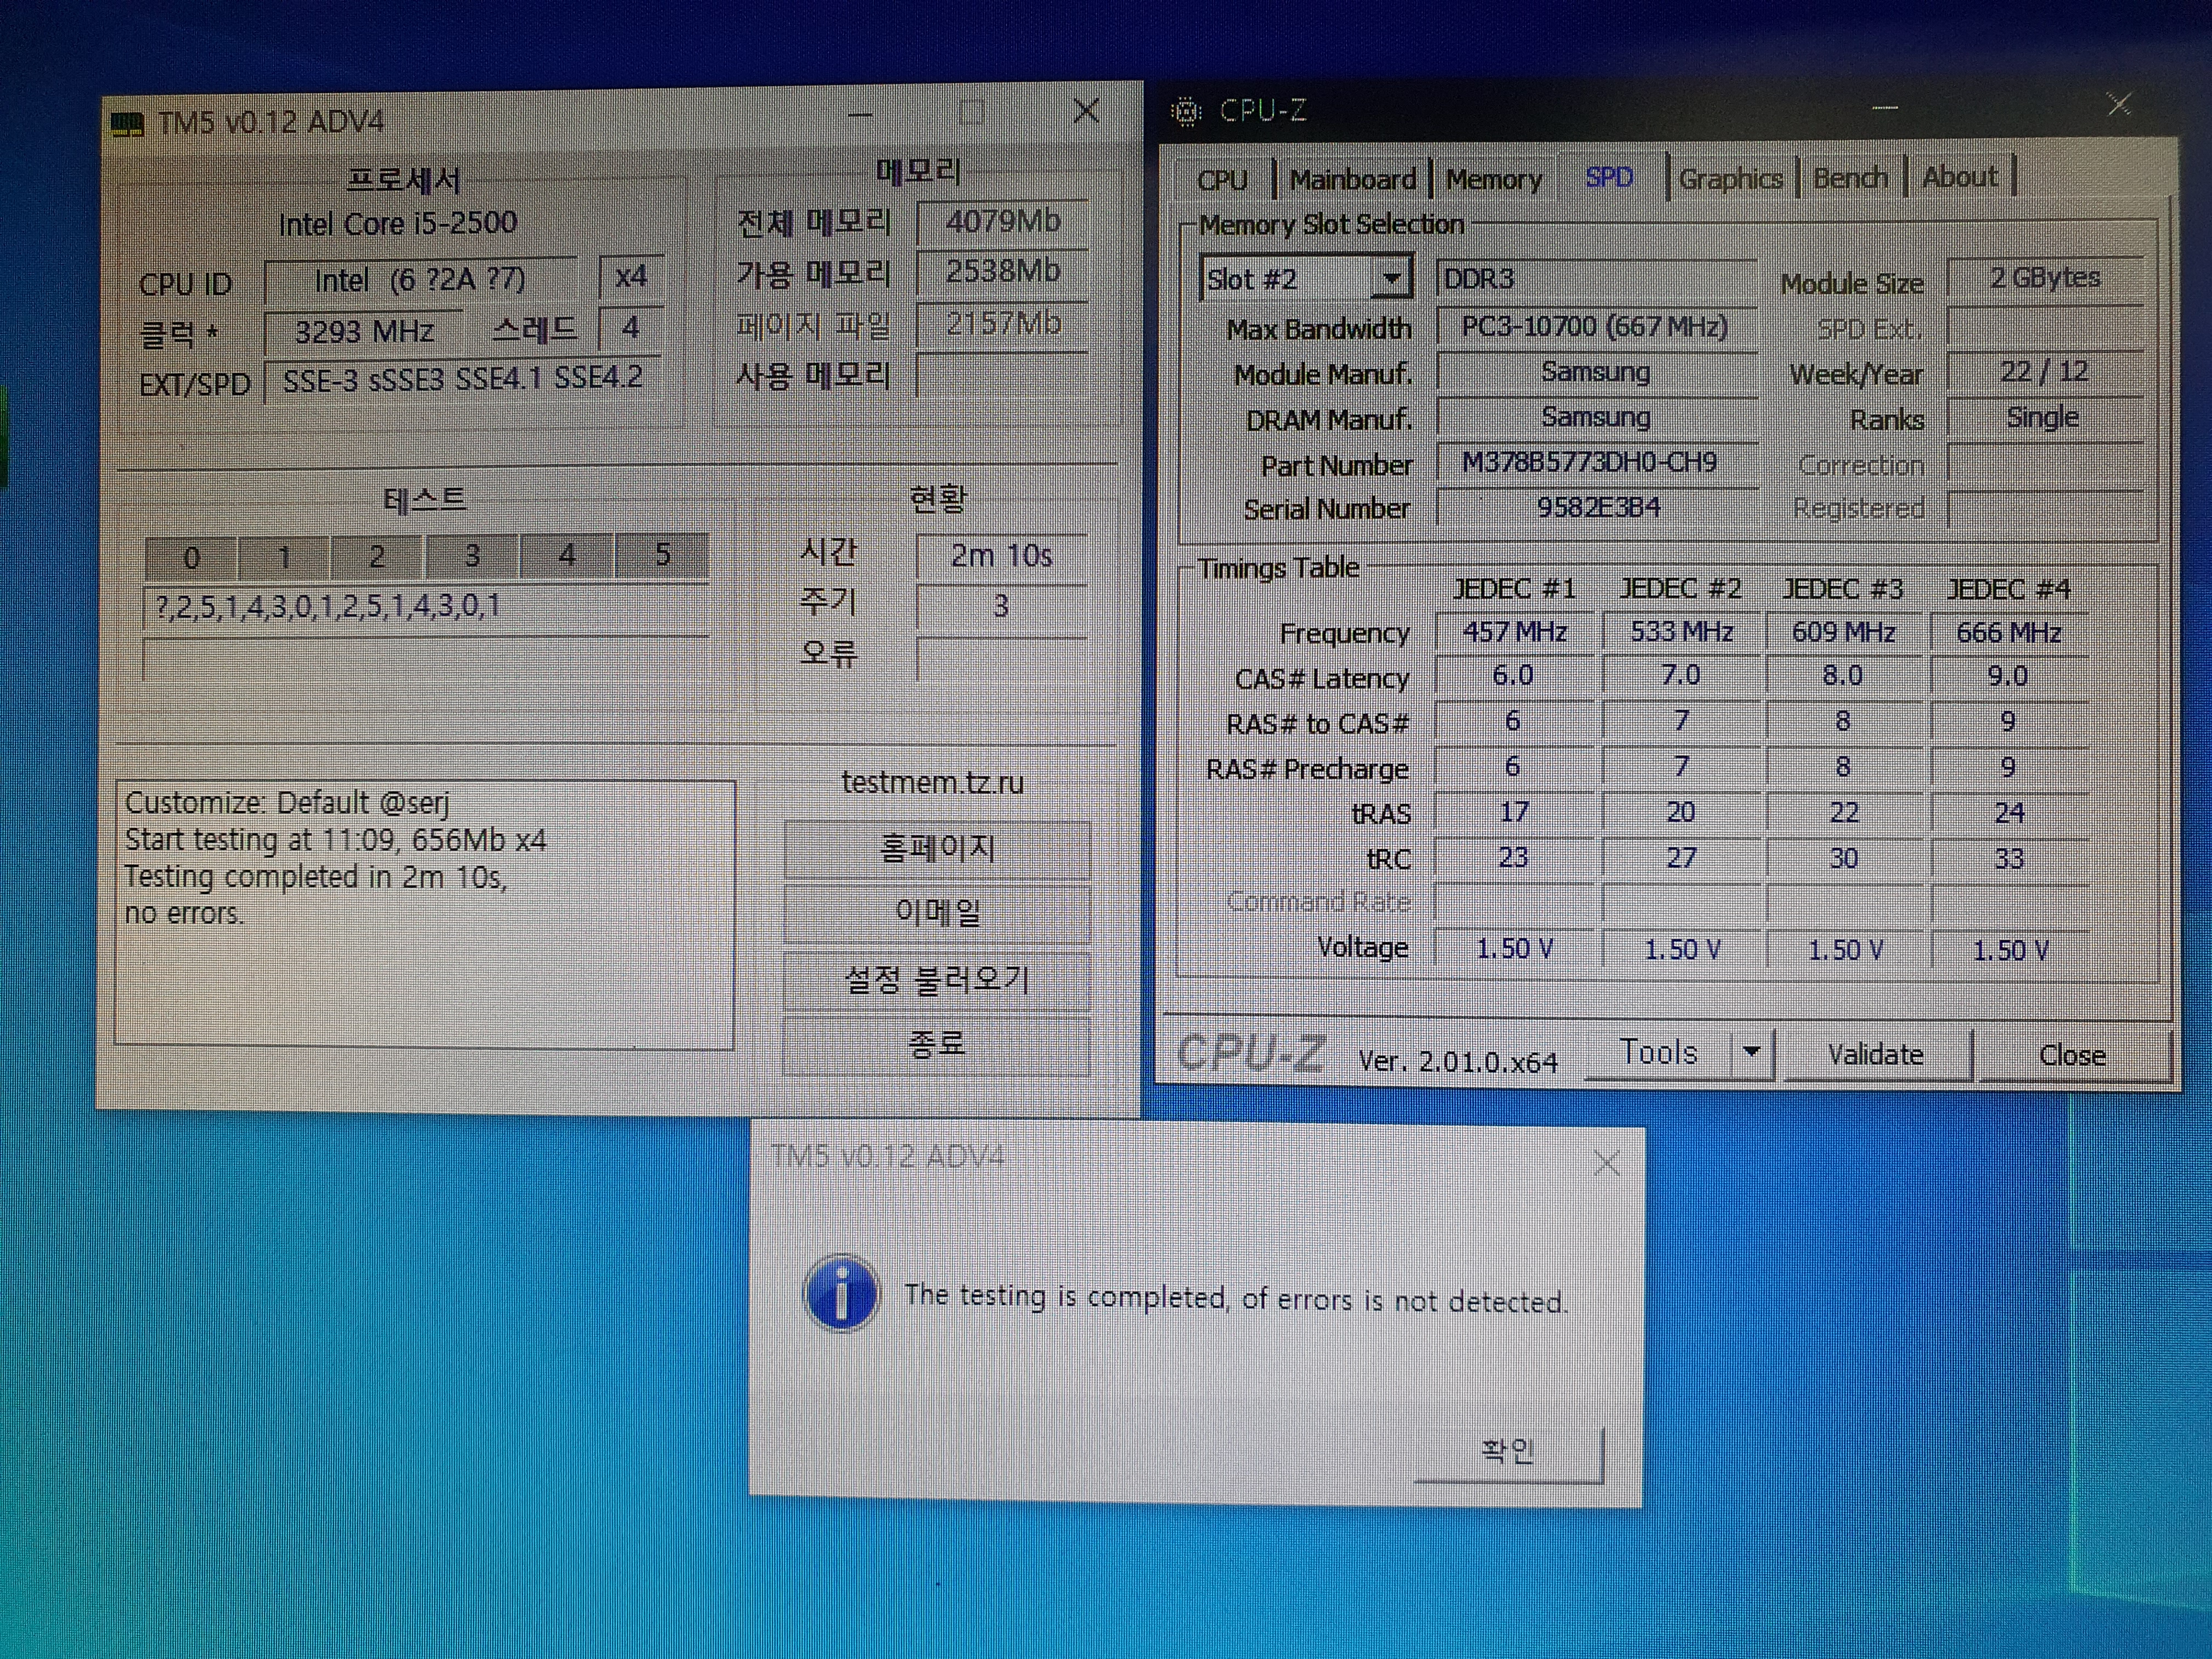Go to the Bench tab

point(1850,178)
